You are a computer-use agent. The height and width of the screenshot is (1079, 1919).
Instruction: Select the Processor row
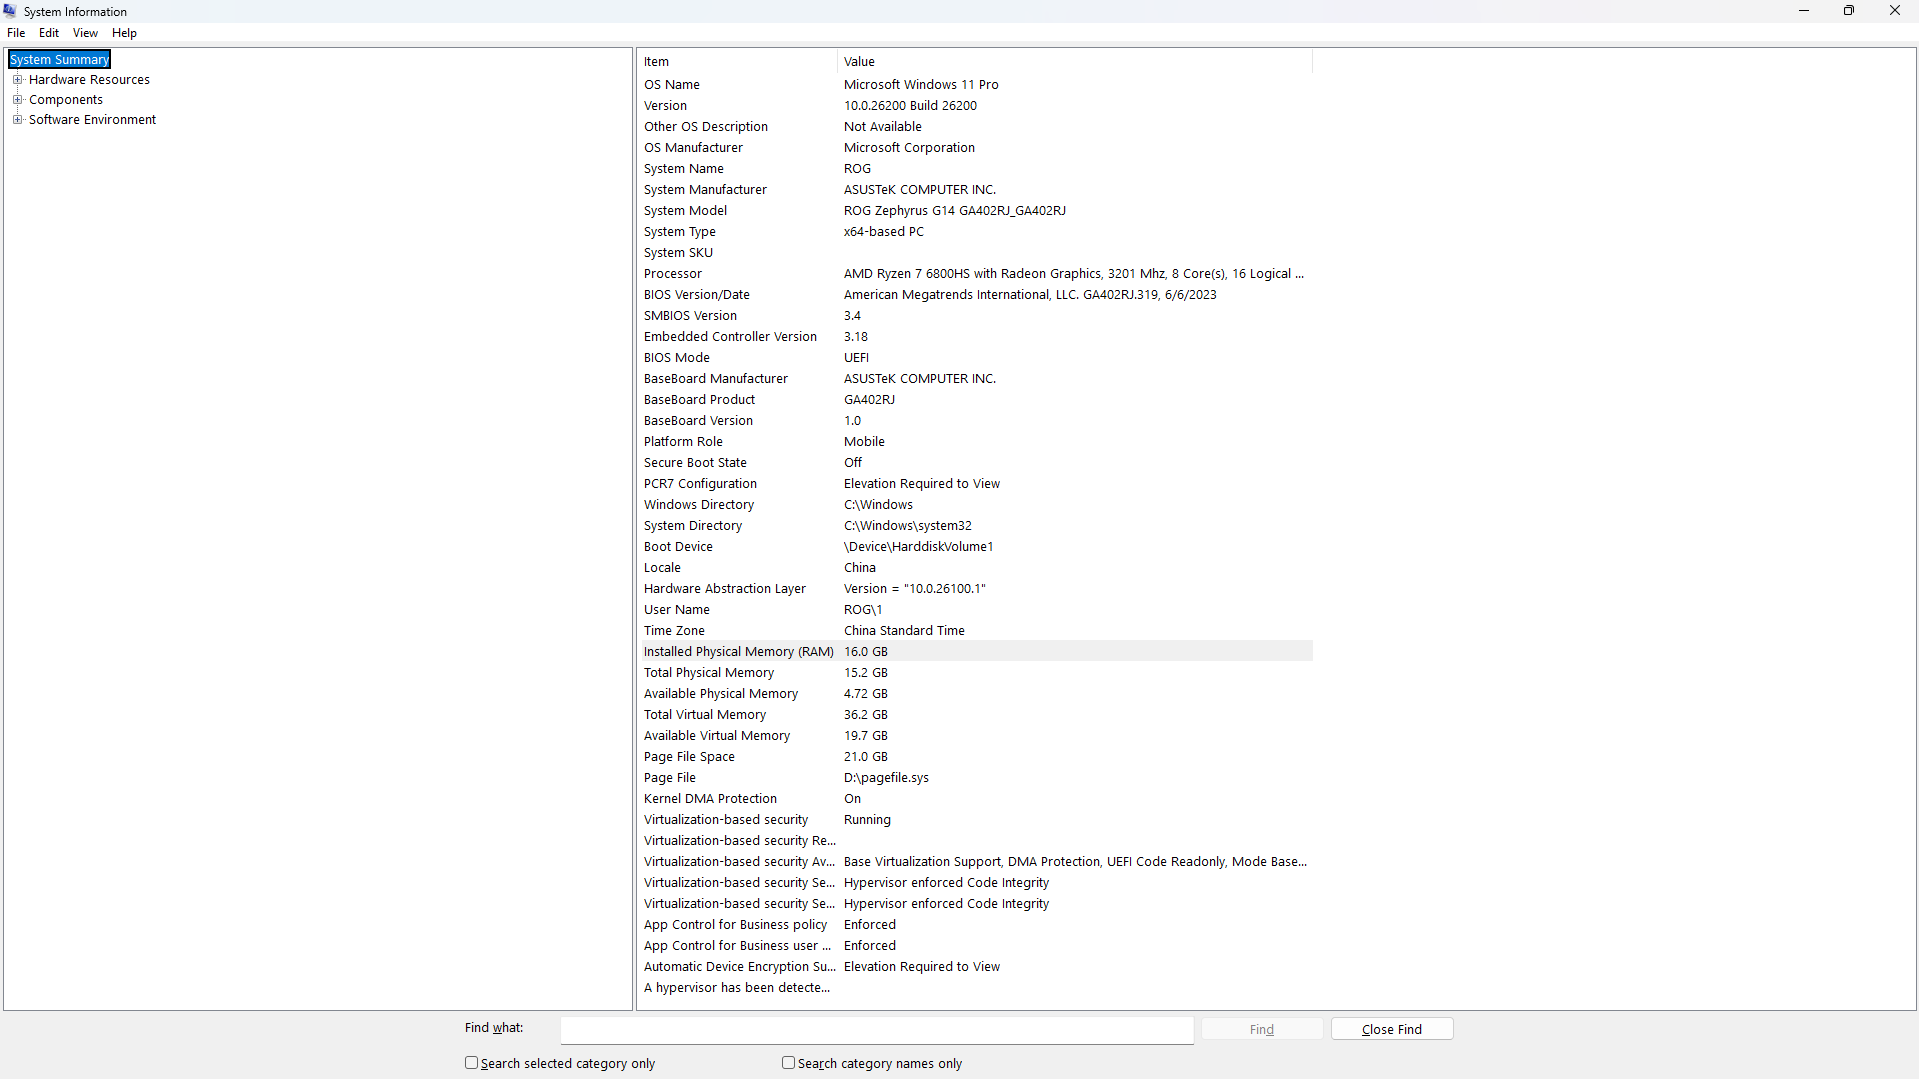pos(975,274)
